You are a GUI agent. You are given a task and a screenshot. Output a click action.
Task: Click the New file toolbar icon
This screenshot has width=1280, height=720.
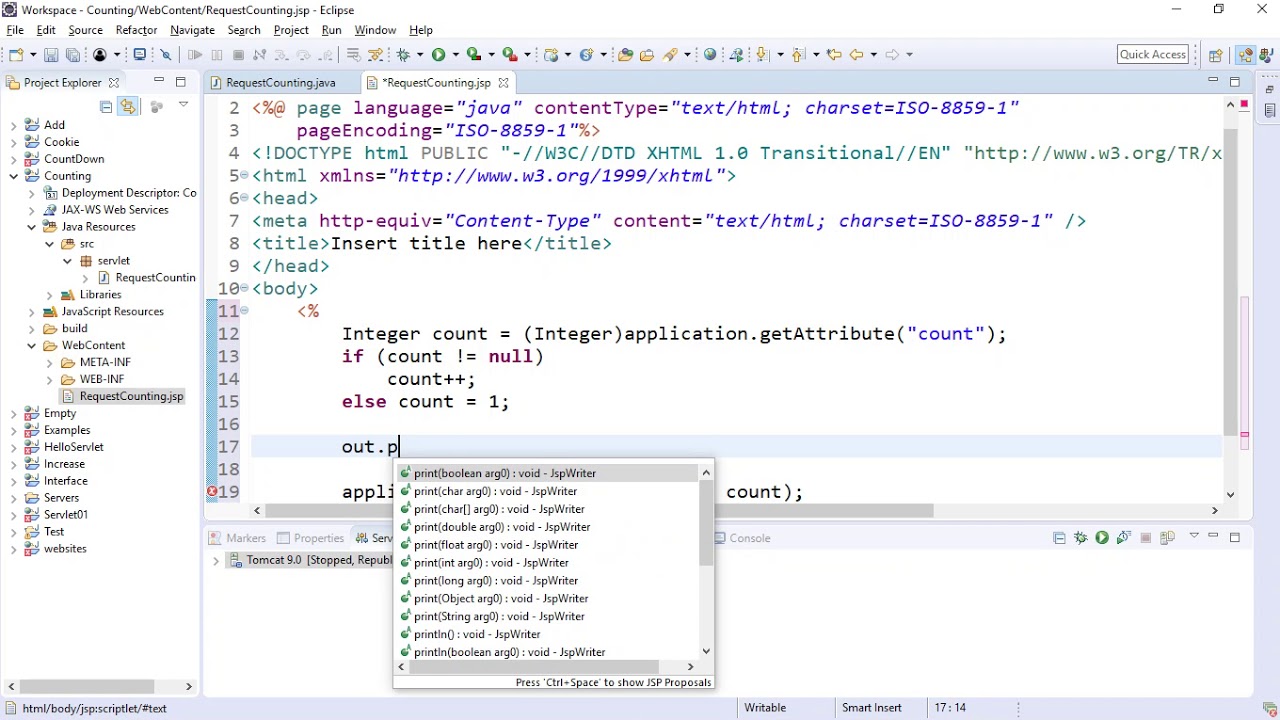point(17,55)
